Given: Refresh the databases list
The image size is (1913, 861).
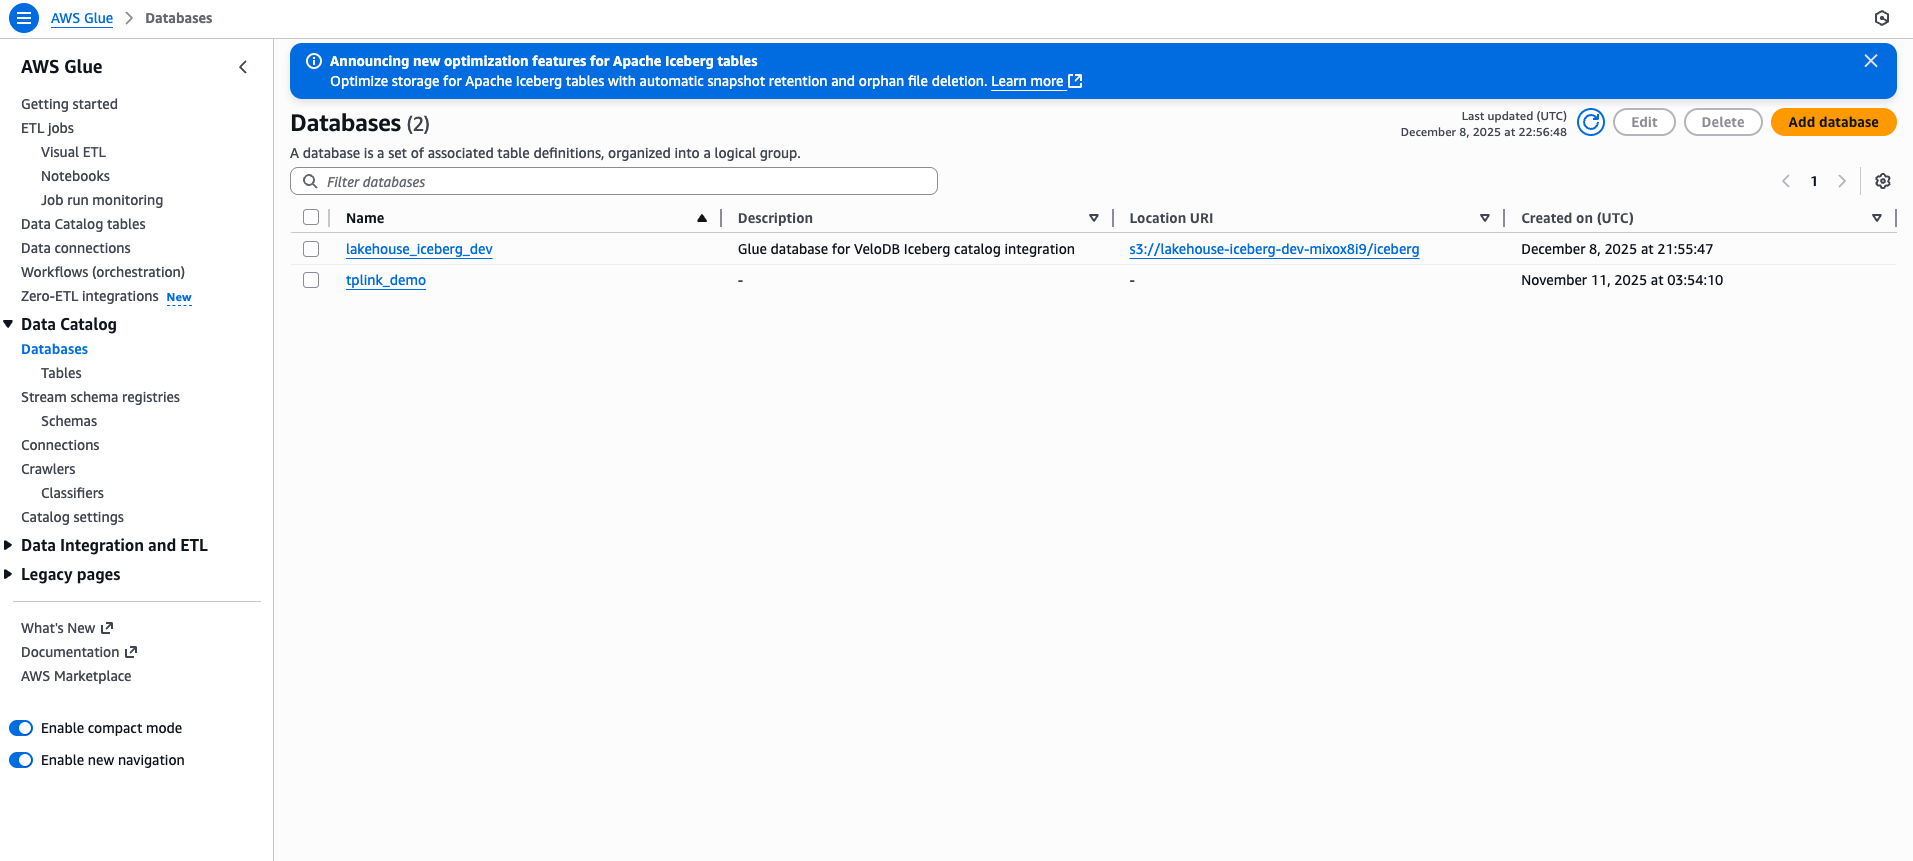Looking at the screenshot, I should tap(1591, 122).
